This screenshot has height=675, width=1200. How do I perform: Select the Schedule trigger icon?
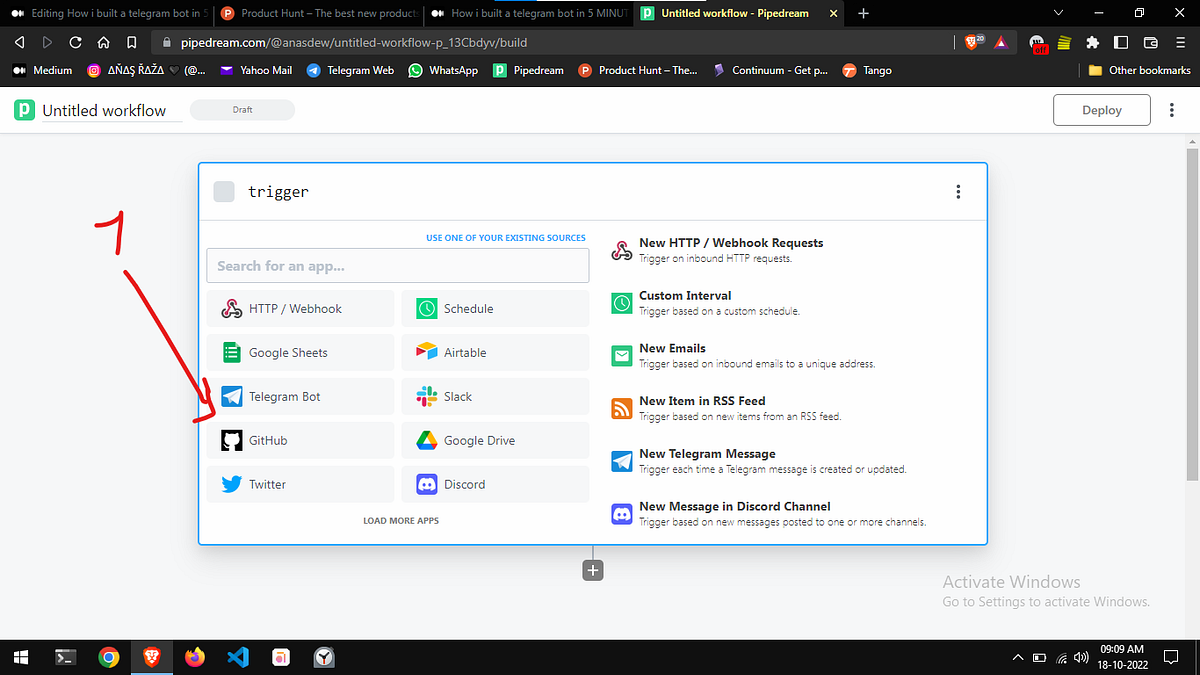click(x=427, y=308)
